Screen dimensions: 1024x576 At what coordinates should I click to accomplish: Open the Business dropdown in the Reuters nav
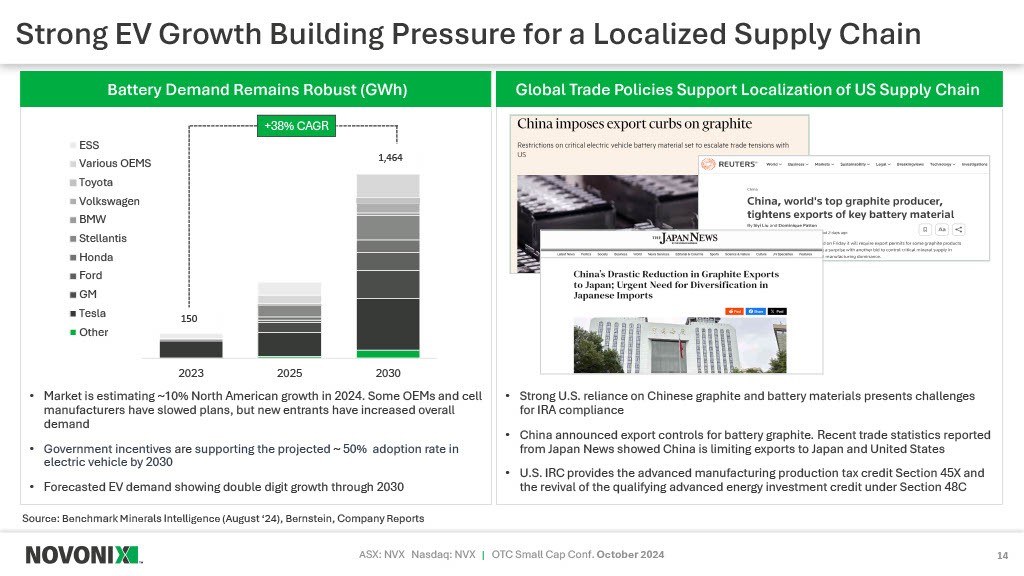point(798,165)
